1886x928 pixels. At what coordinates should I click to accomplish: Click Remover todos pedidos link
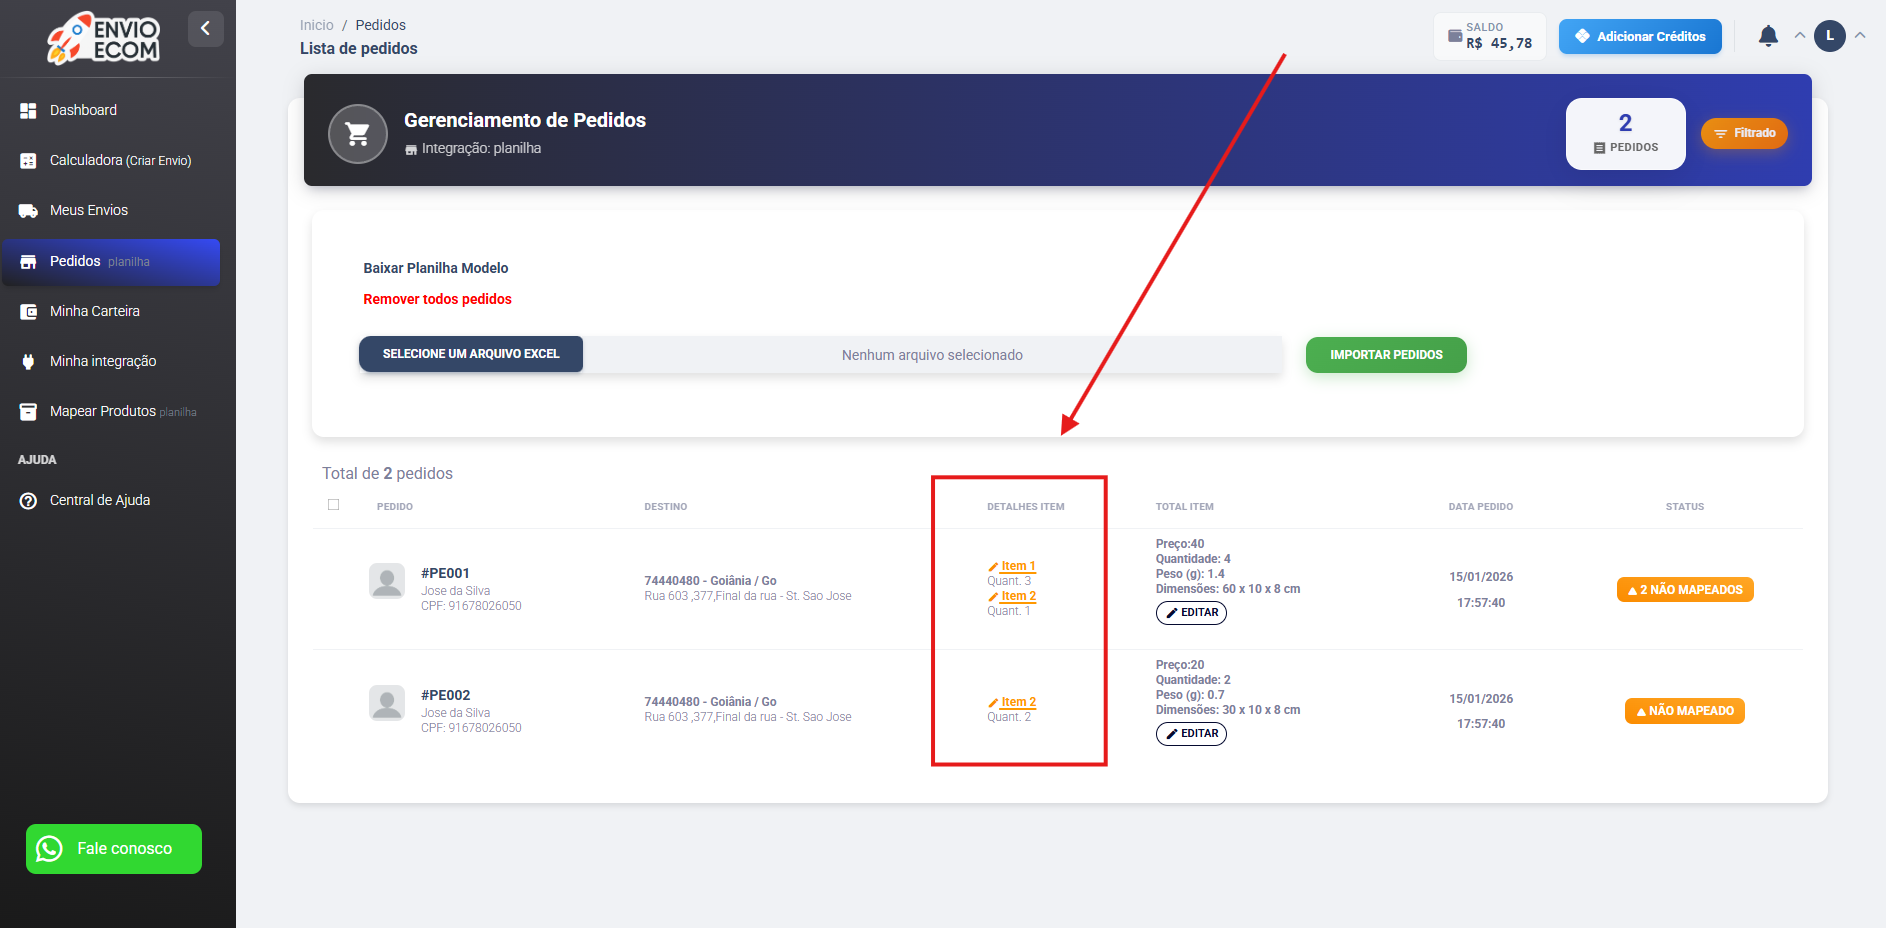[x=437, y=299]
